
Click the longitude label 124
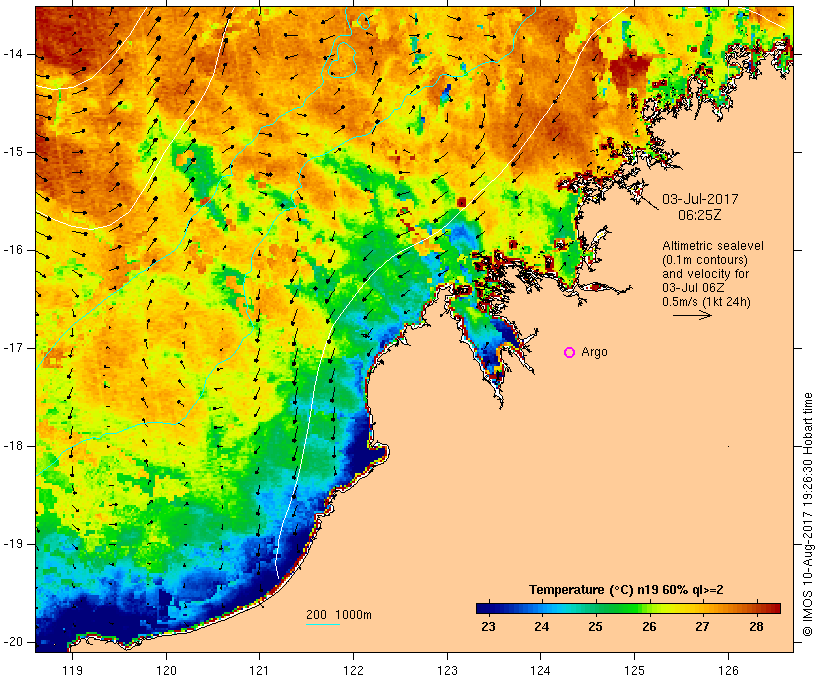pos(540,670)
